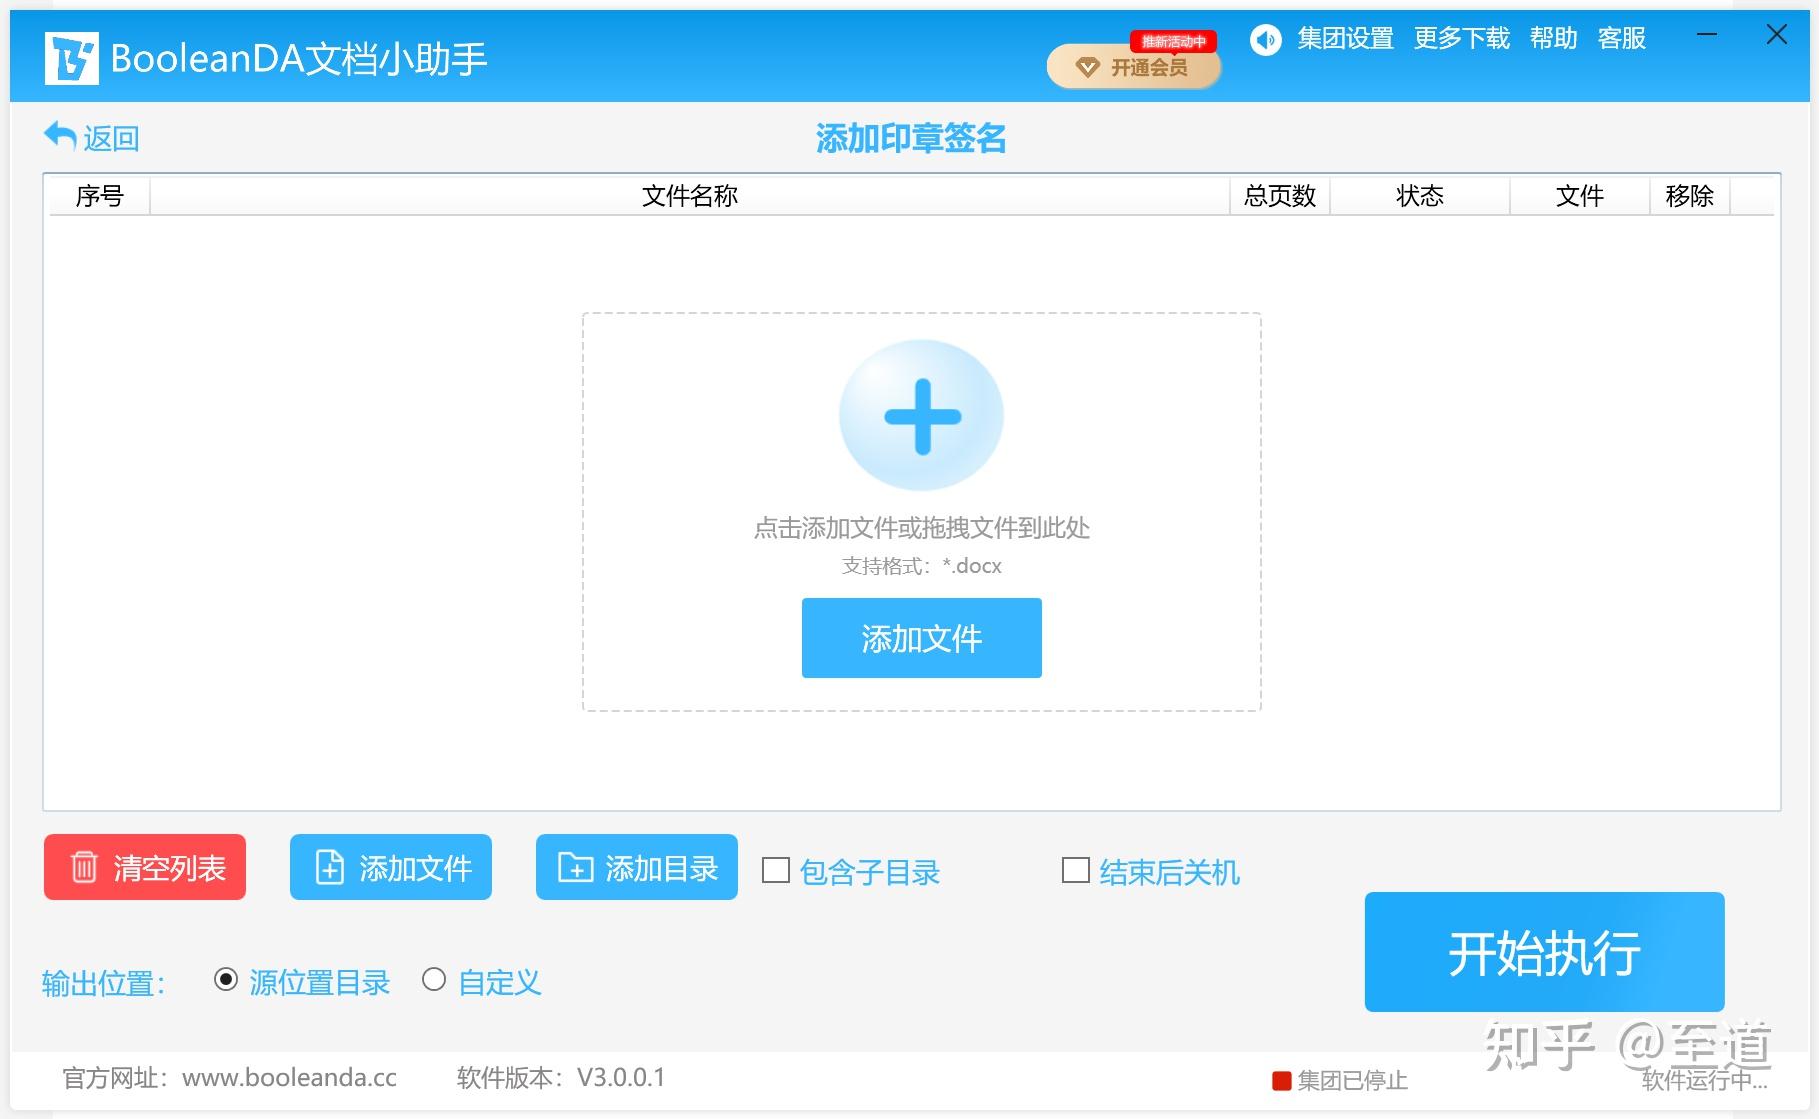
Task: Click the 集团已停止 status text
Action: (x=1352, y=1081)
